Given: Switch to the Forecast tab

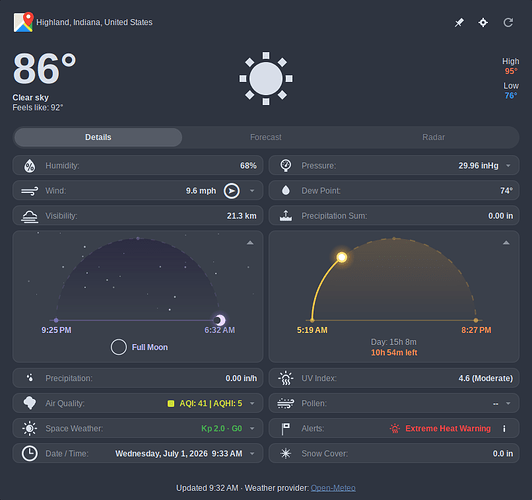Looking at the screenshot, I should pos(266,137).
